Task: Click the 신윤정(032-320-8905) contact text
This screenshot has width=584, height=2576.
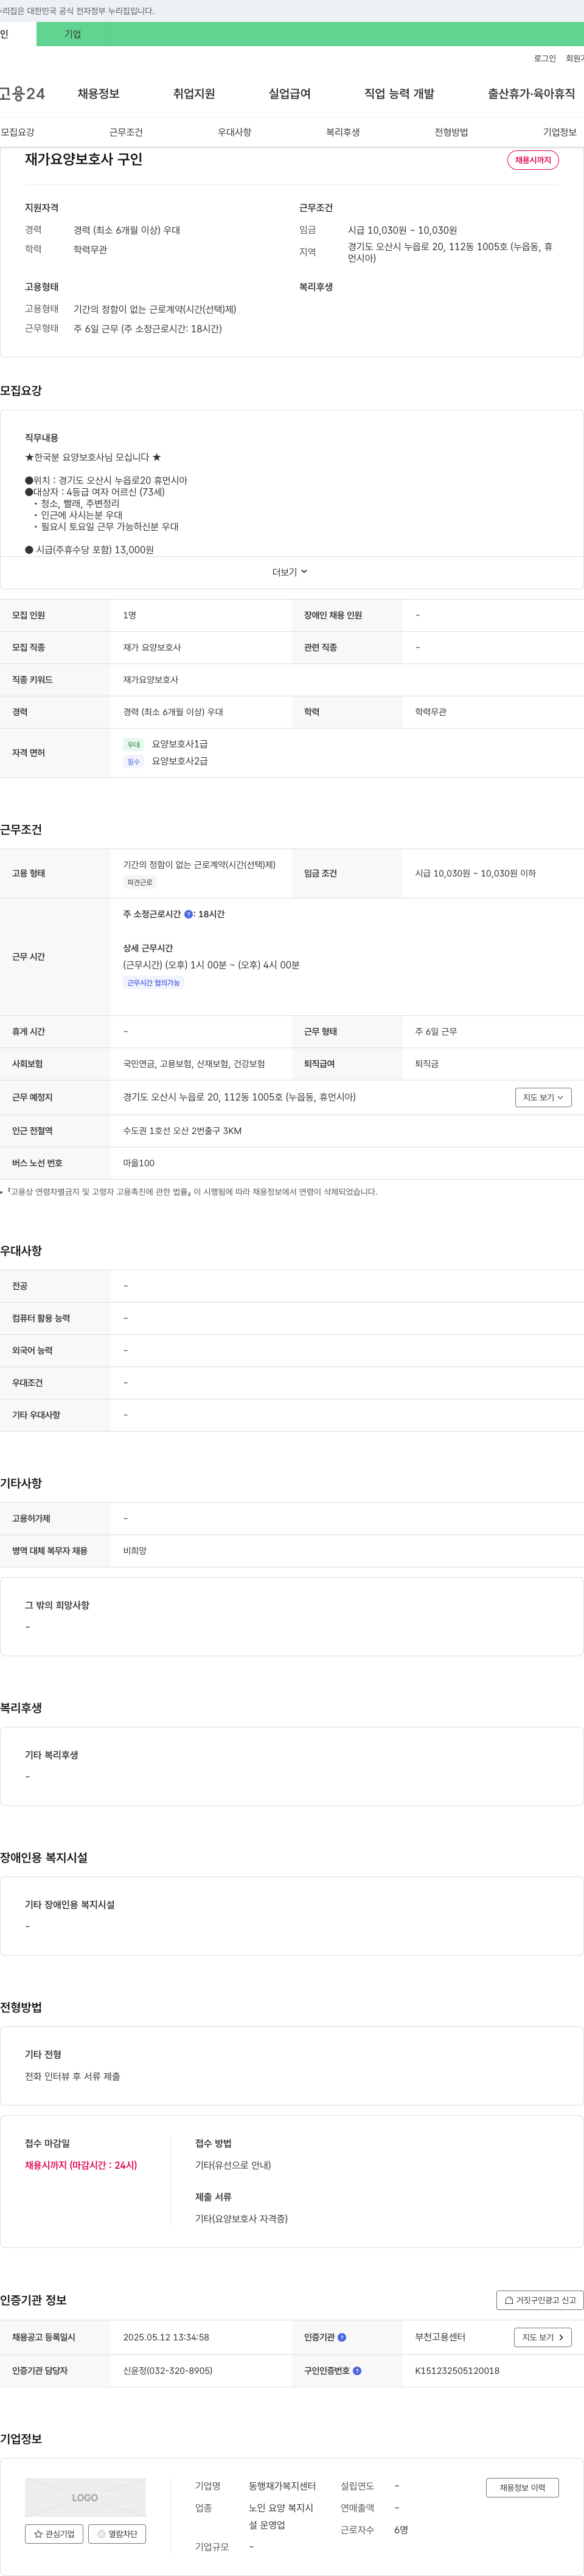Action: tap(167, 2370)
